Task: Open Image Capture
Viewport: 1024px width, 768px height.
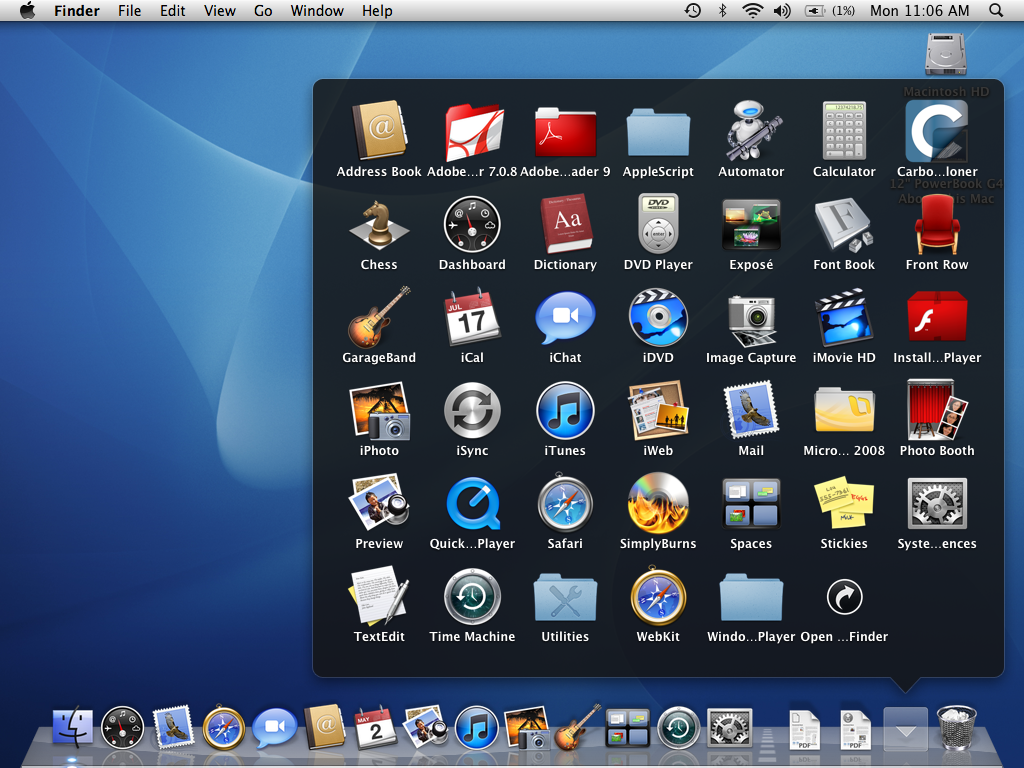Action: [751, 319]
